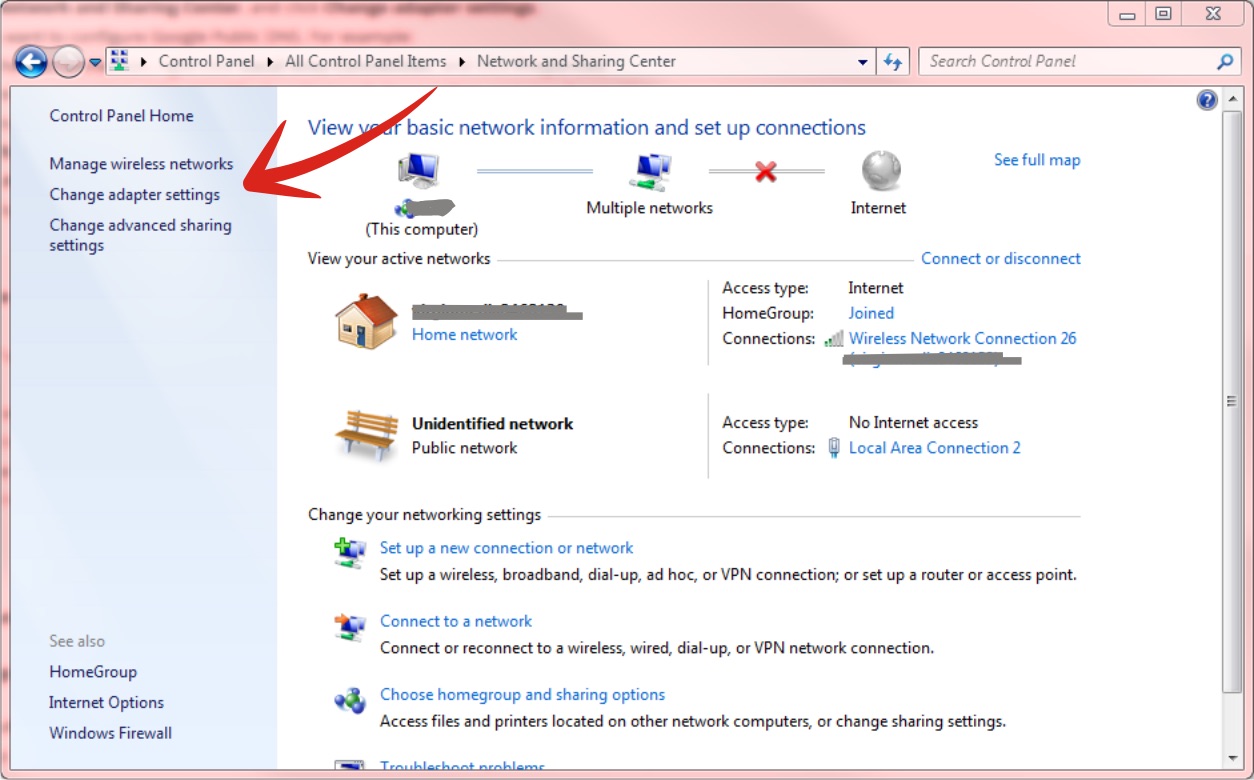The width and height of the screenshot is (1254, 780).
Task: Open Choose homegroup and sharing options
Action: 522,694
